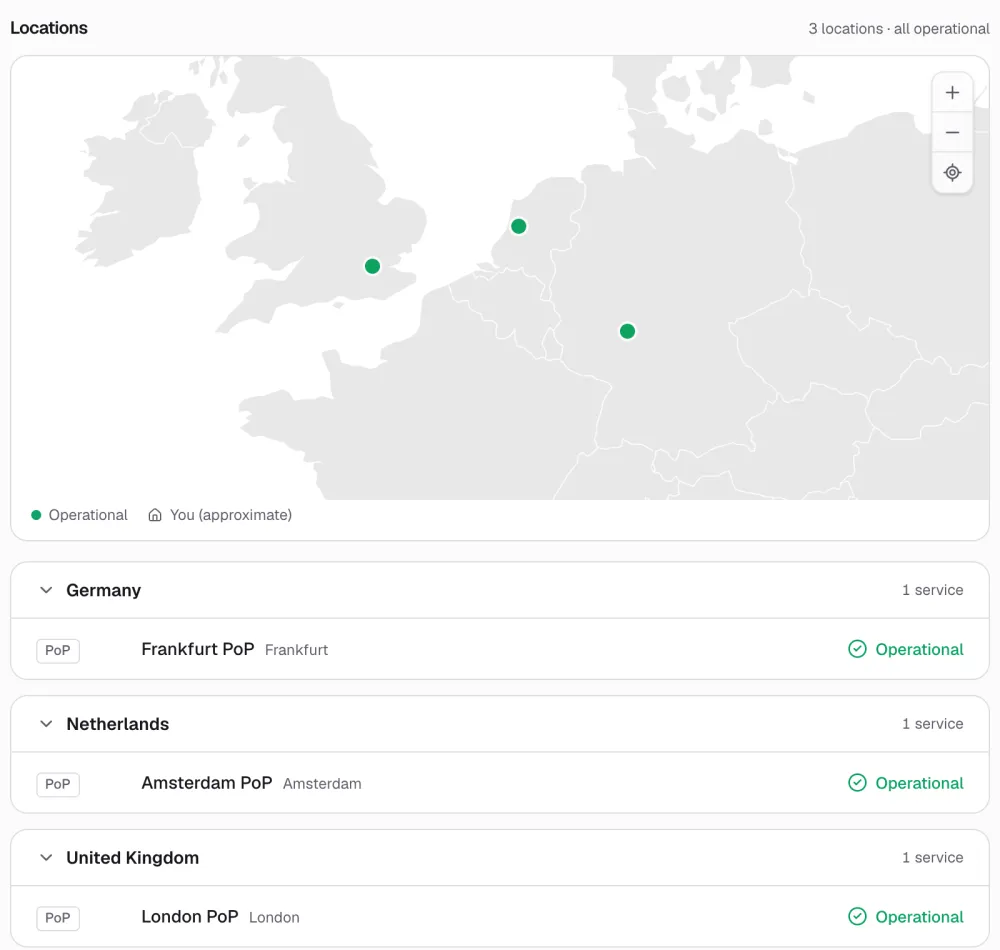Click the PoP badge for London
This screenshot has height=950, width=1000.
coord(57,918)
